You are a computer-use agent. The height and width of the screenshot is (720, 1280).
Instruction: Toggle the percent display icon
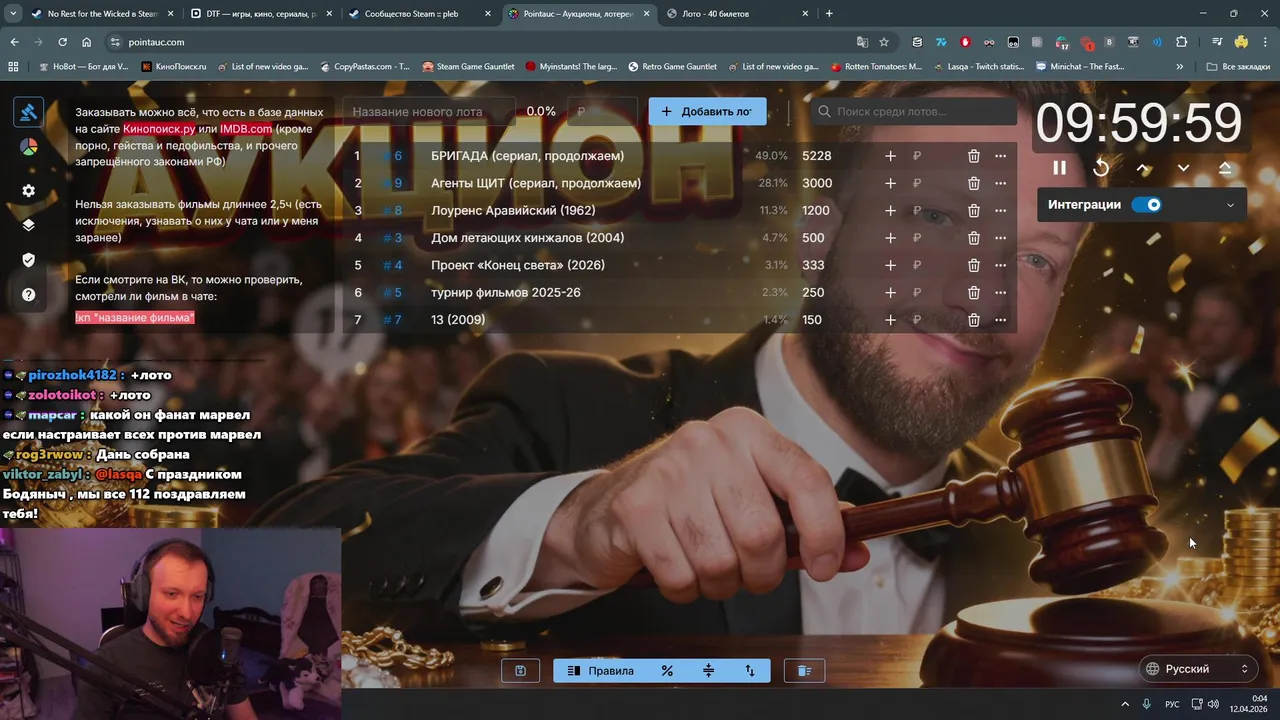click(667, 671)
